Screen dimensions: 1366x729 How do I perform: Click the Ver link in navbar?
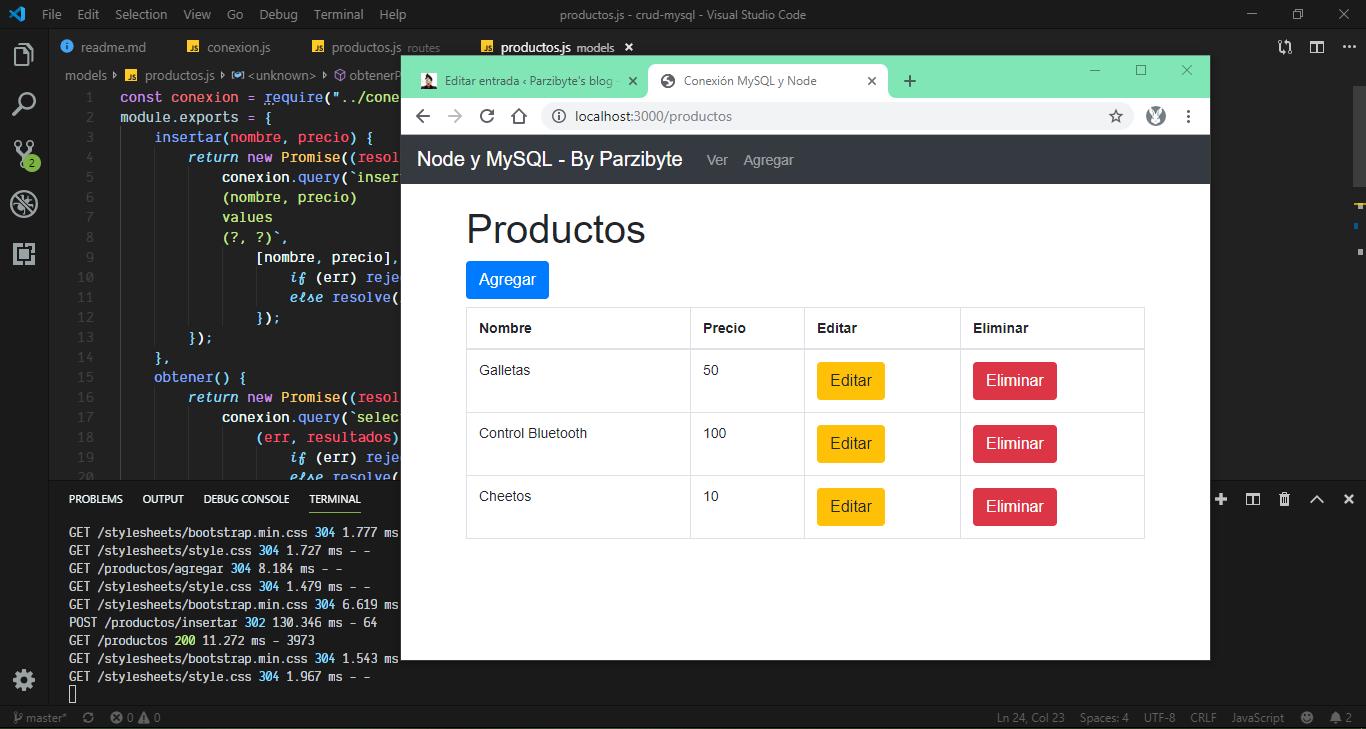[x=717, y=160]
